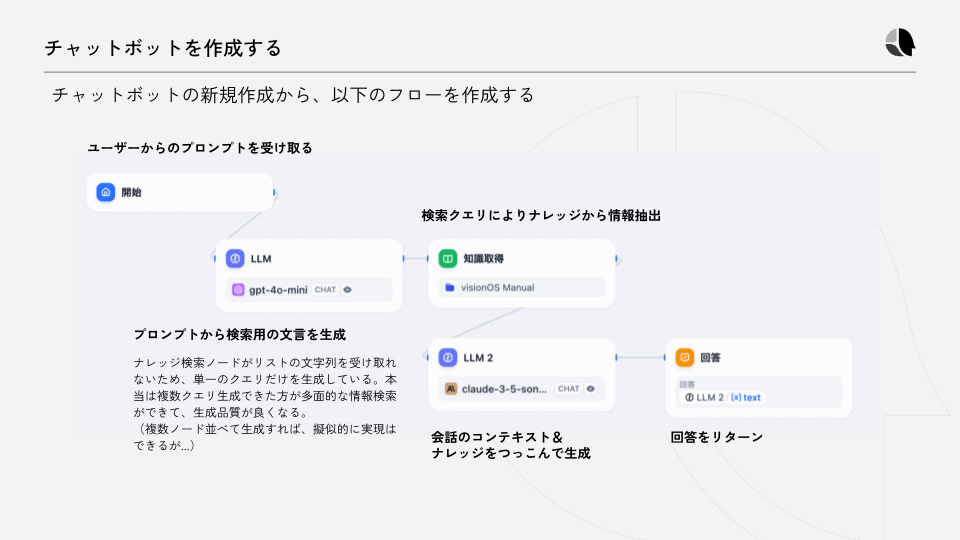The width and height of the screenshot is (960, 540).
Task: Select the LLM node title
Action: 261,258
